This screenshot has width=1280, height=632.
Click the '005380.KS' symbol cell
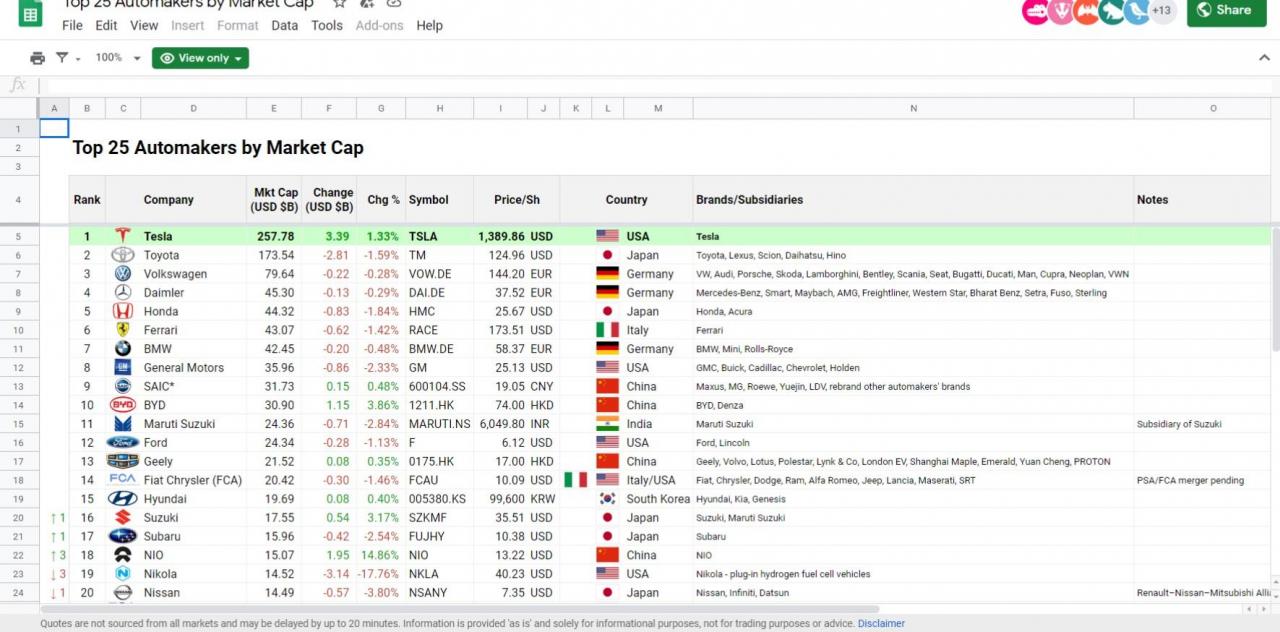pyautogui.click(x=439, y=499)
